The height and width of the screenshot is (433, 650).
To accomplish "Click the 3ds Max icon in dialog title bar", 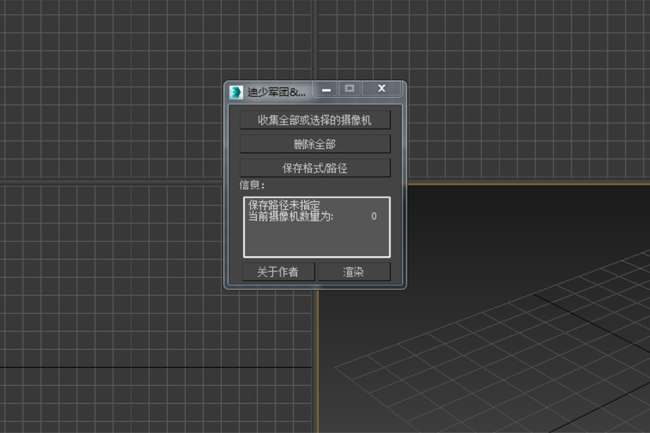I will click(x=236, y=91).
